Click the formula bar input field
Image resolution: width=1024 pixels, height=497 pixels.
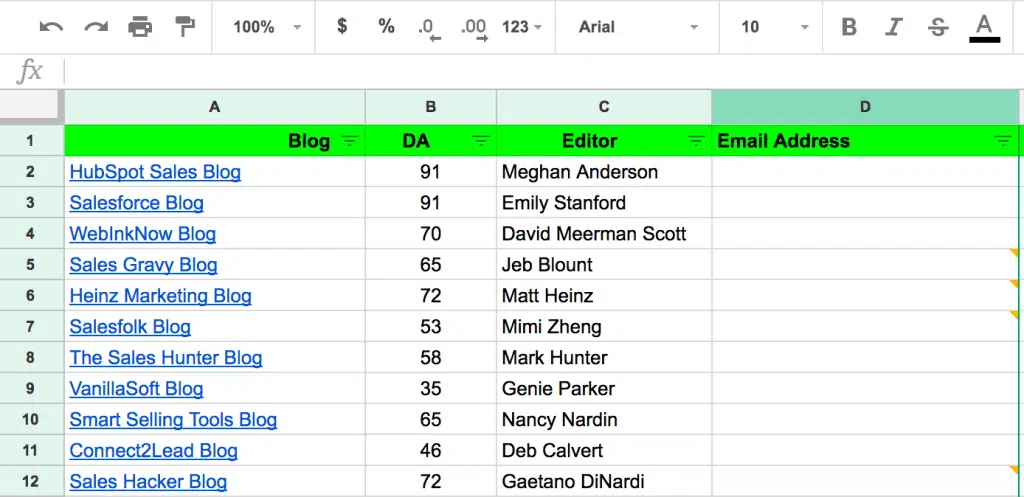click(x=540, y=71)
